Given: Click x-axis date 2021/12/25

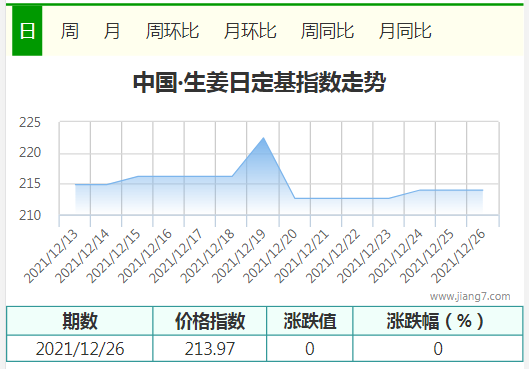Looking at the screenshot, I should pos(427,256).
